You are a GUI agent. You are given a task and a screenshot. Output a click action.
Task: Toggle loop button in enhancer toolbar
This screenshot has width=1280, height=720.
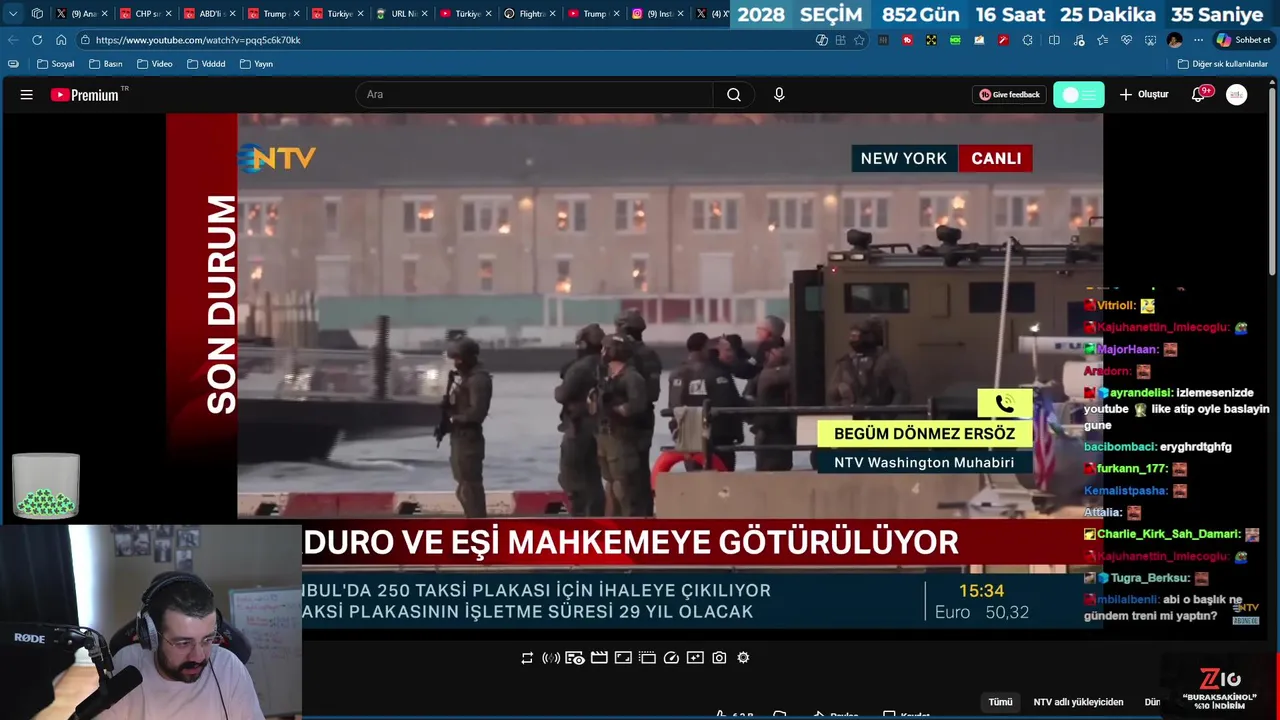pos(527,658)
